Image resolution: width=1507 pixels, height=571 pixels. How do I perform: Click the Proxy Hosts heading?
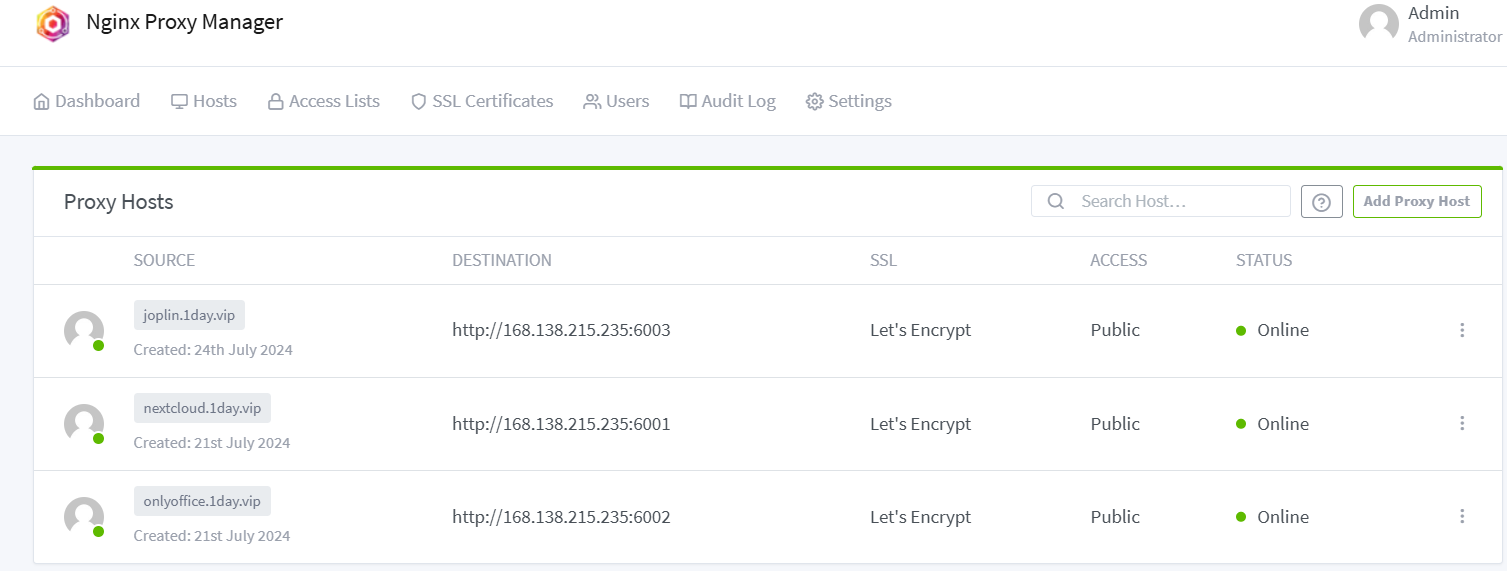(119, 202)
